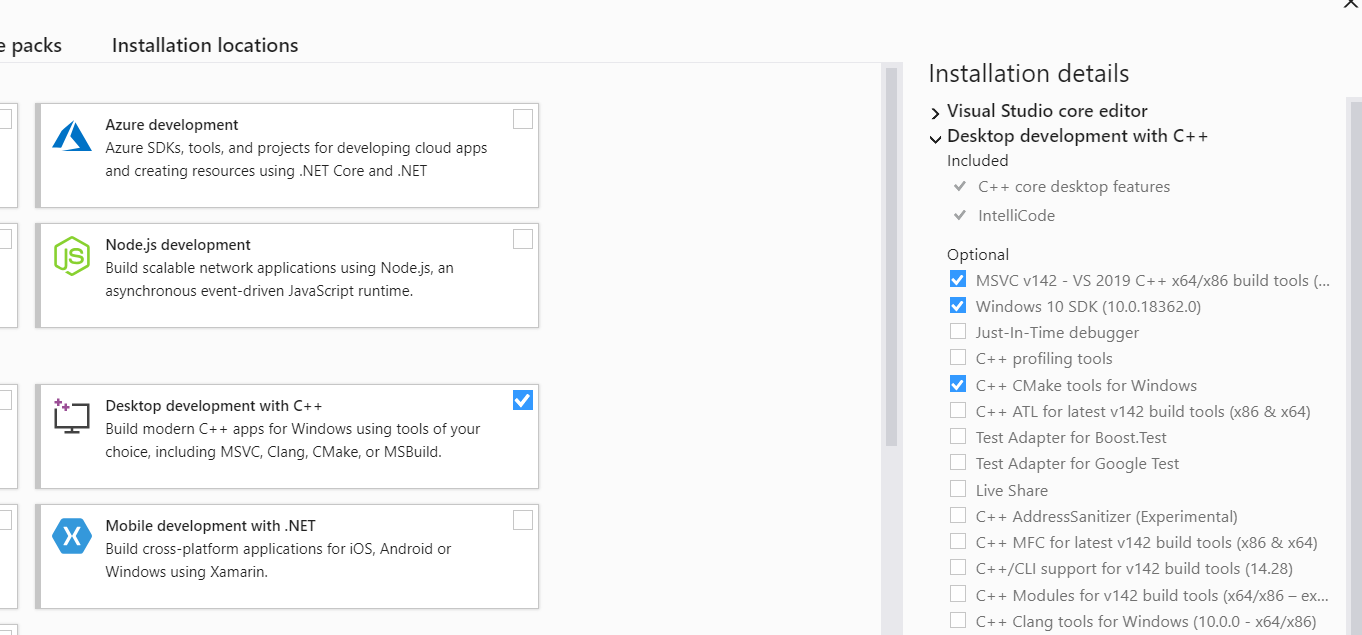This screenshot has width=1362, height=635.
Task: Enable C++/CLI support for v142 build tools
Action: 958,568
